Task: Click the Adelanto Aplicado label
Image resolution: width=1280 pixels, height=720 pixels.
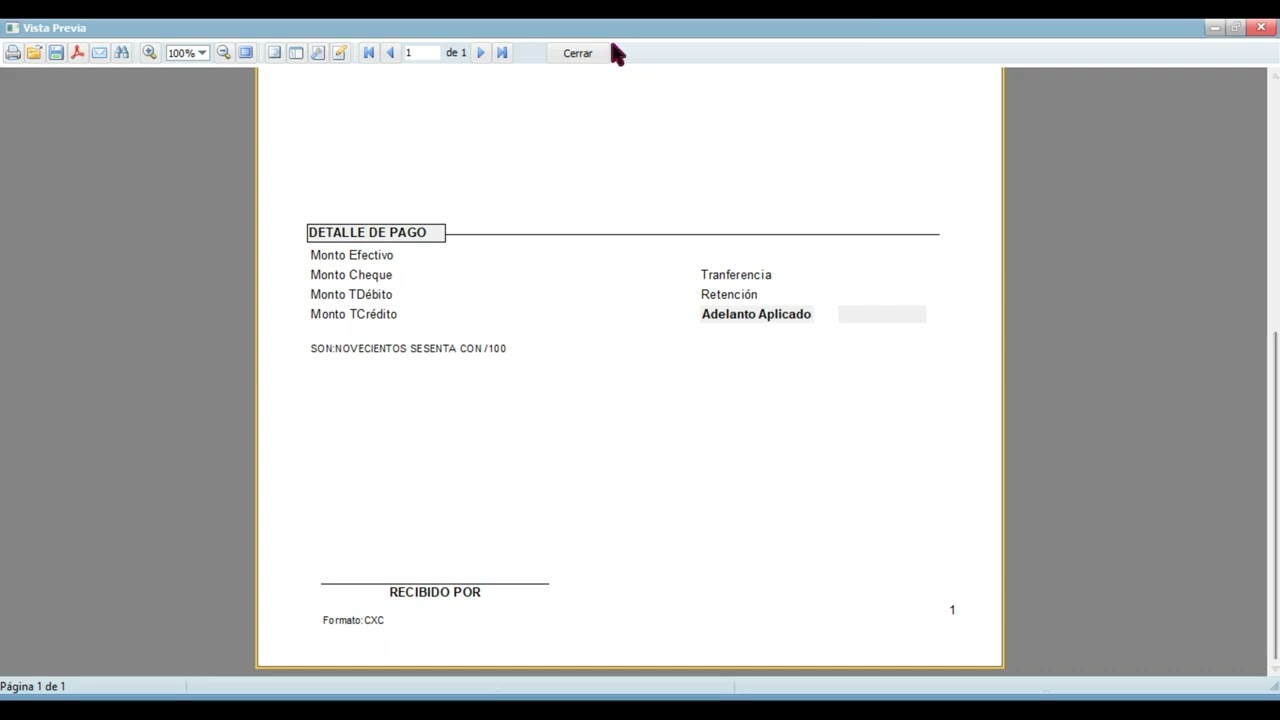Action: (x=756, y=314)
